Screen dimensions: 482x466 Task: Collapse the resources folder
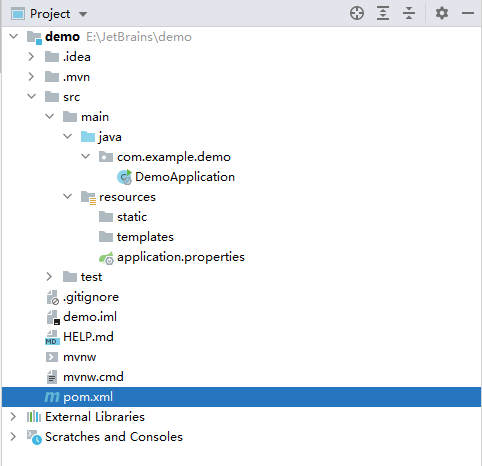(68, 196)
